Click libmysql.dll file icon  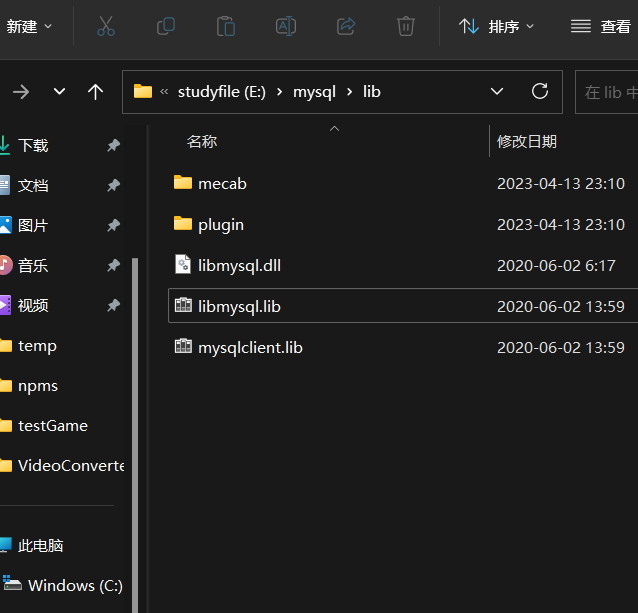[x=183, y=264]
